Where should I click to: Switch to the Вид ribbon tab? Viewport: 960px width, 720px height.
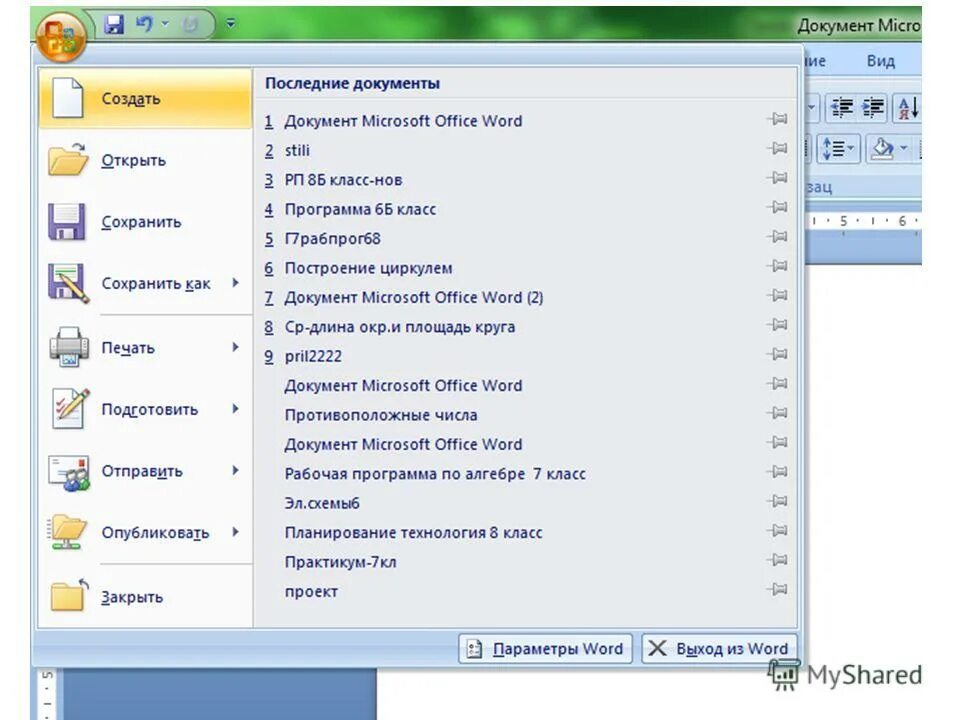(880, 61)
